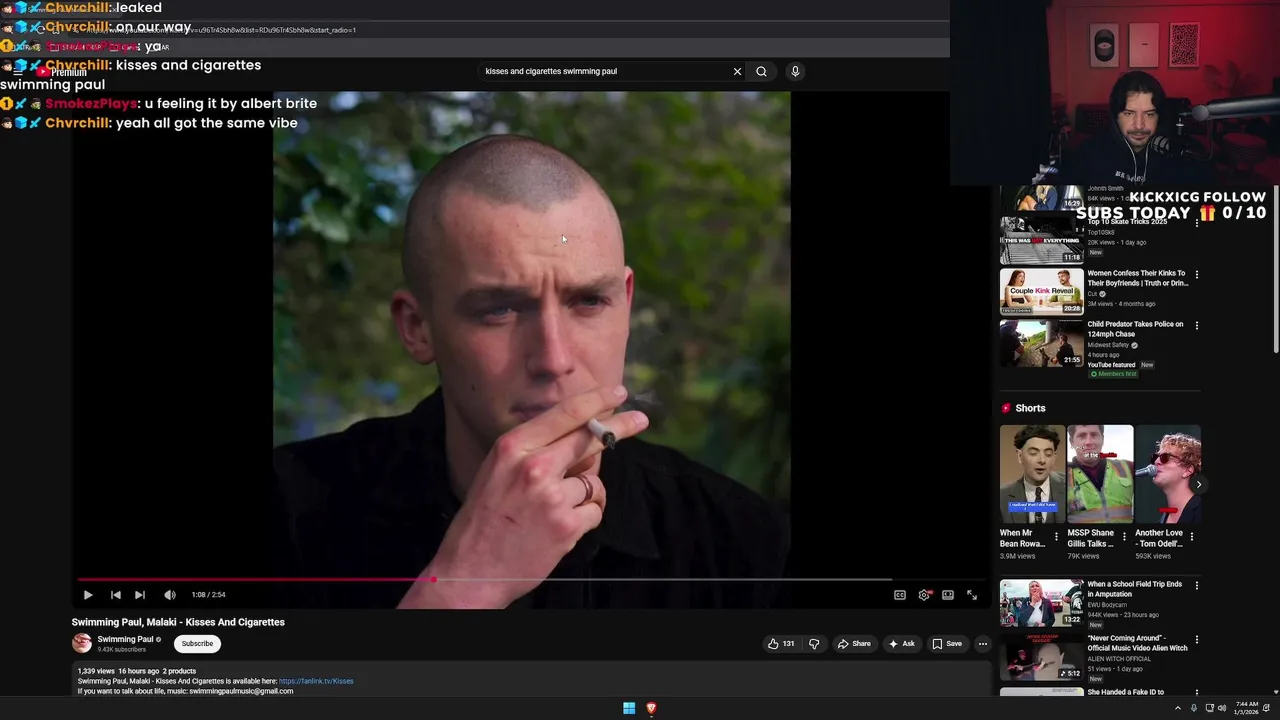
Task: Open options for the Women Confess Their Kinks video
Action: [x=1196, y=274]
